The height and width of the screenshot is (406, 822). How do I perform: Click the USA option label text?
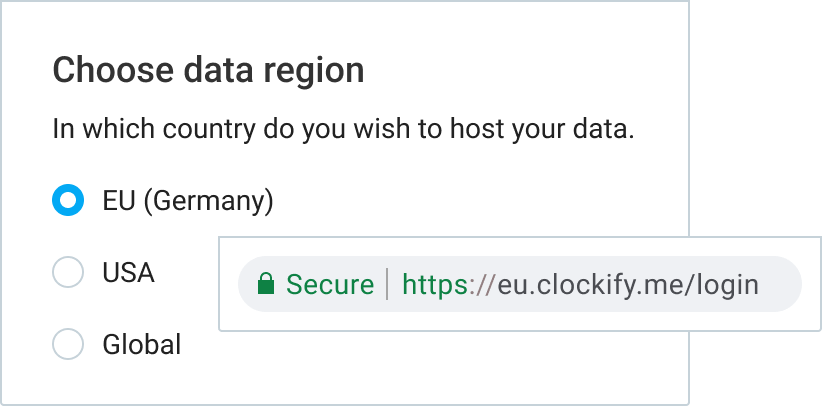point(128,273)
